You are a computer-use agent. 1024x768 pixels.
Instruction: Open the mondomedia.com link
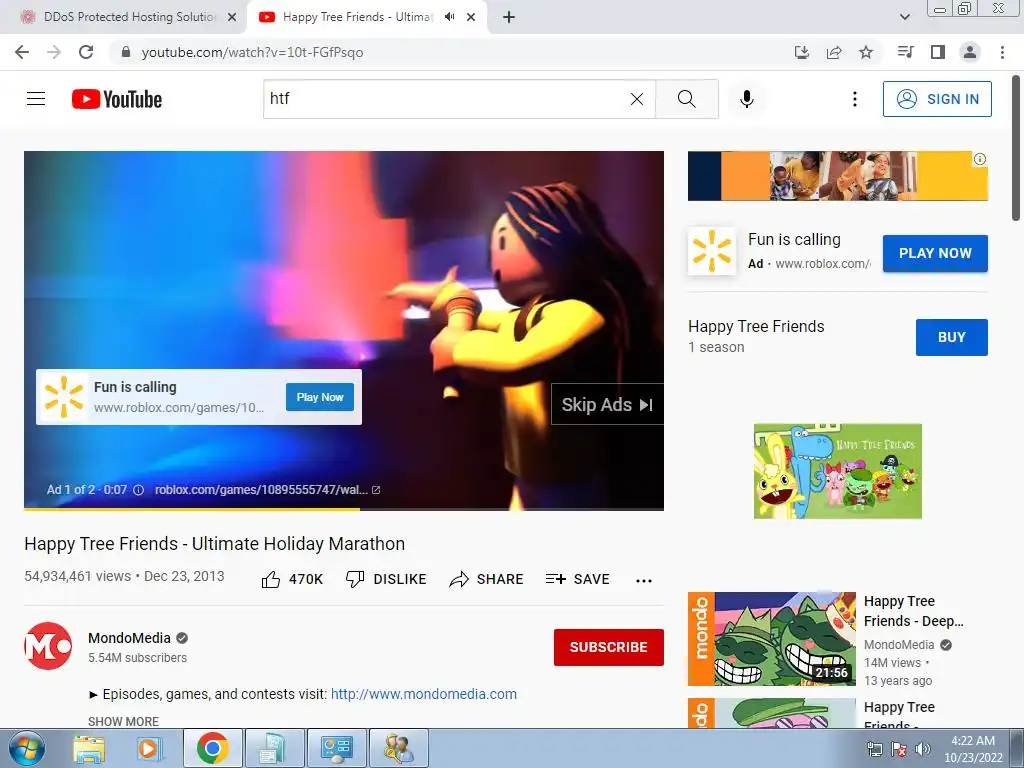pyautogui.click(x=424, y=694)
